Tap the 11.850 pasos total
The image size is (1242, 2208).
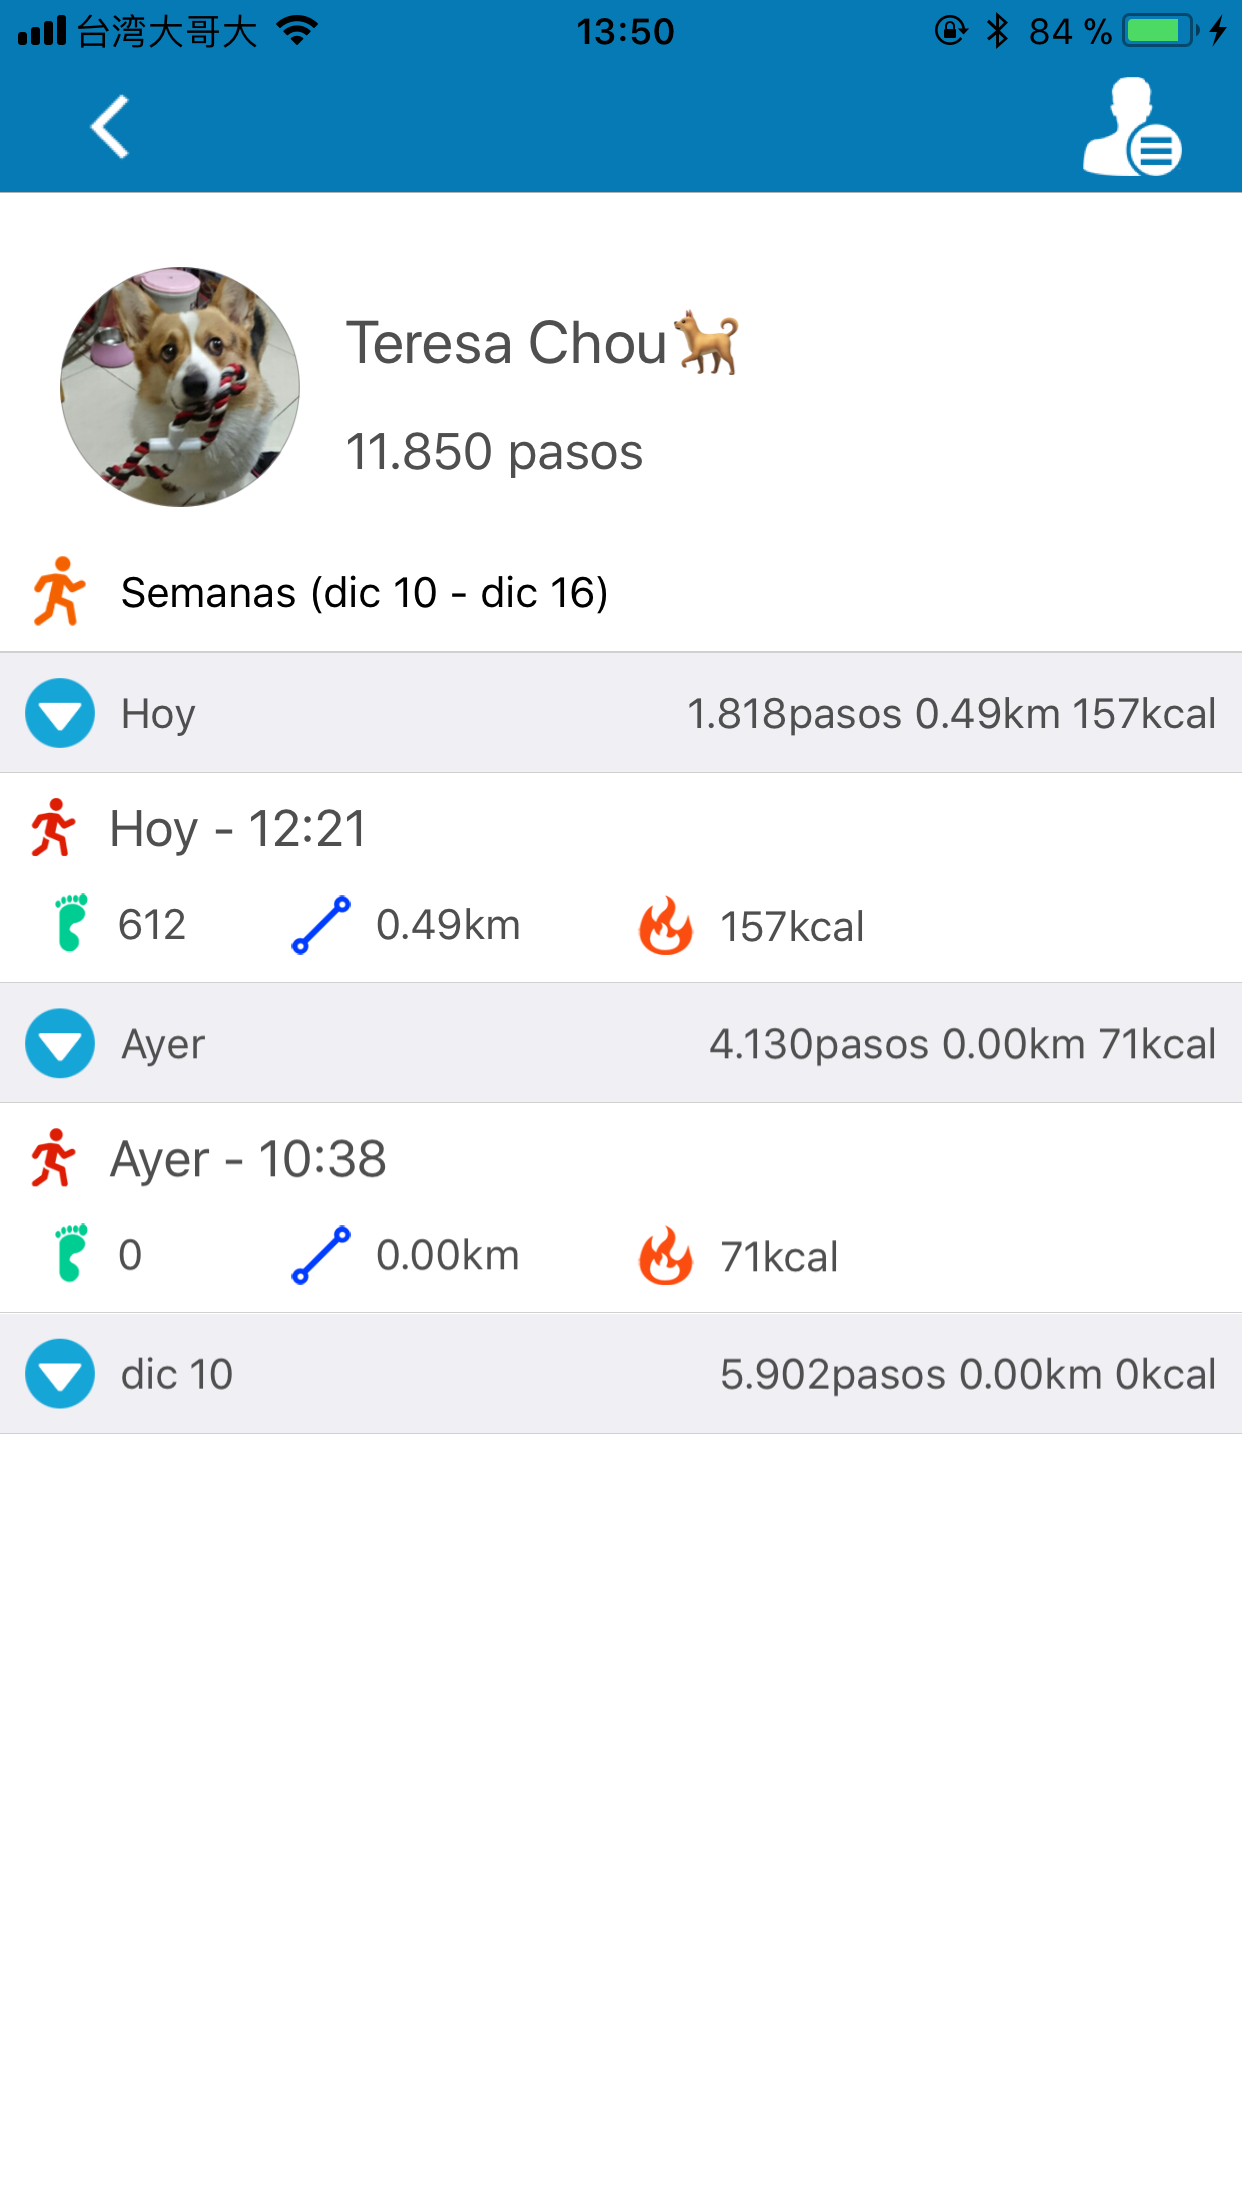click(x=494, y=452)
